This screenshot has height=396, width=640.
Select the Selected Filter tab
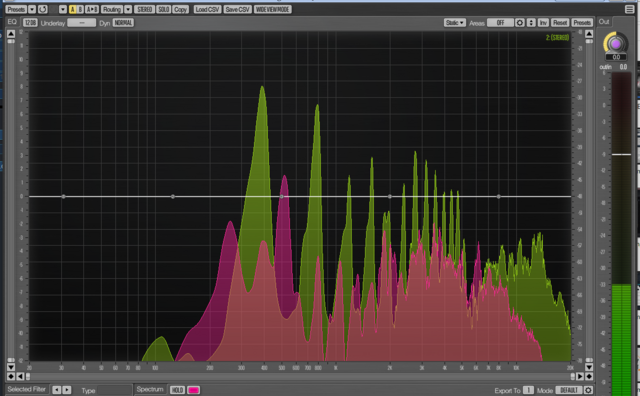(x=27, y=389)
